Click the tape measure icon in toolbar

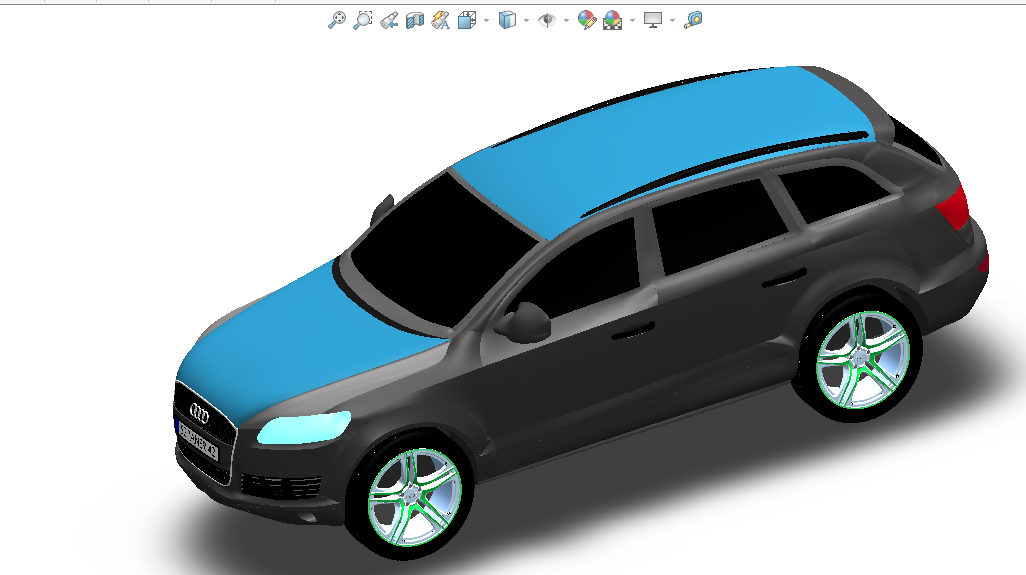click(693, 20)
